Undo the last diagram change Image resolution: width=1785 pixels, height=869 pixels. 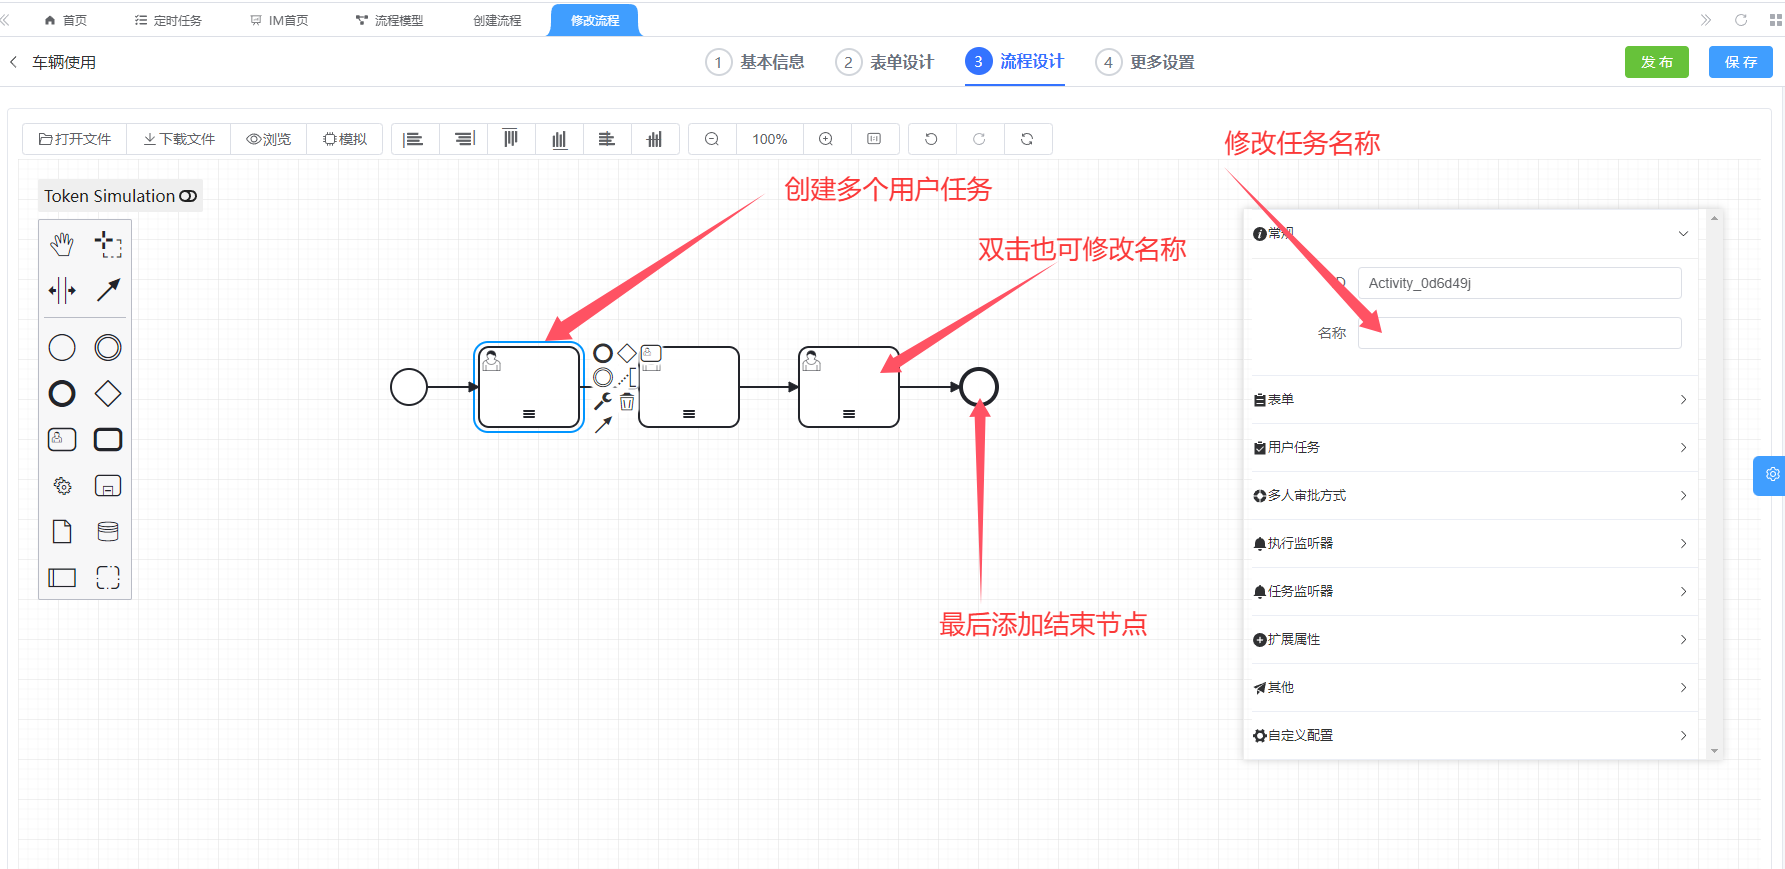931,139
